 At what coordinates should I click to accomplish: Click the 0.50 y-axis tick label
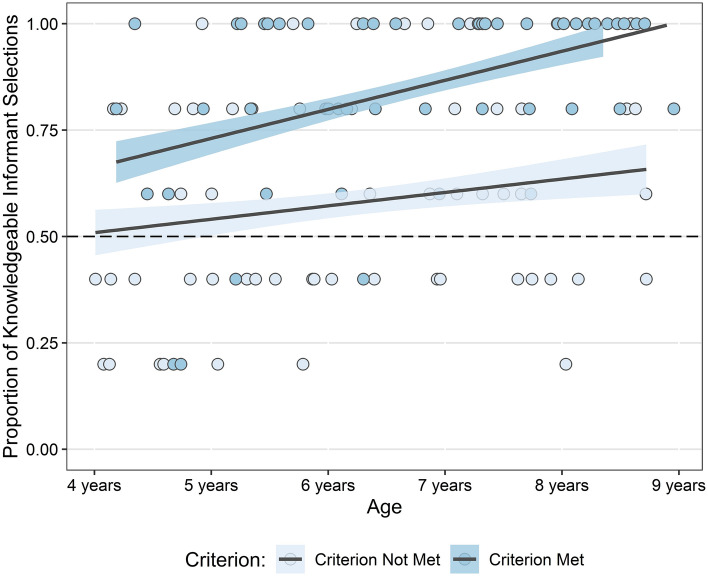42,237
